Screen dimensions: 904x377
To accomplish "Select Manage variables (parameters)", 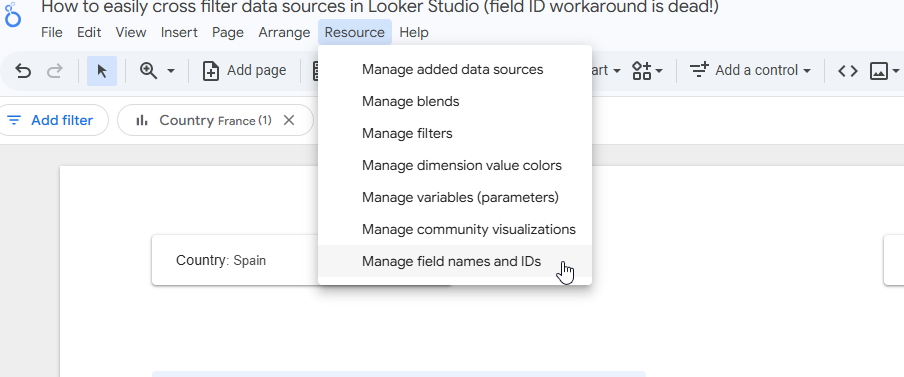I will (454, 198).
